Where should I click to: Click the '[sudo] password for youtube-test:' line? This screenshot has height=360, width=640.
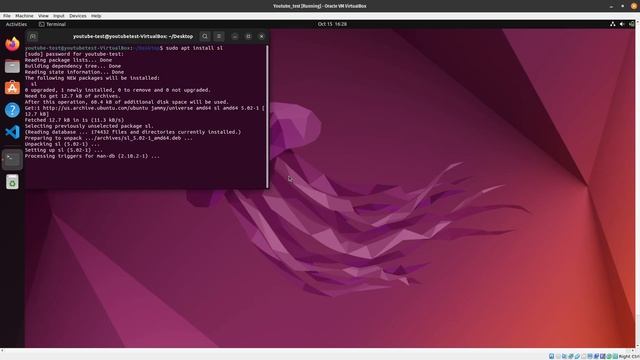pos(74,54)
